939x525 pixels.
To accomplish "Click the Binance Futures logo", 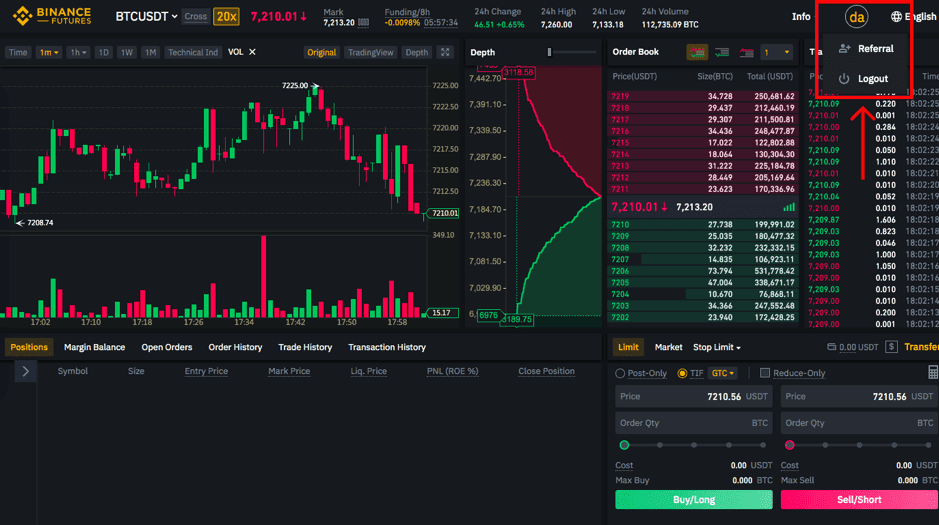I will [x=52, y=16].
